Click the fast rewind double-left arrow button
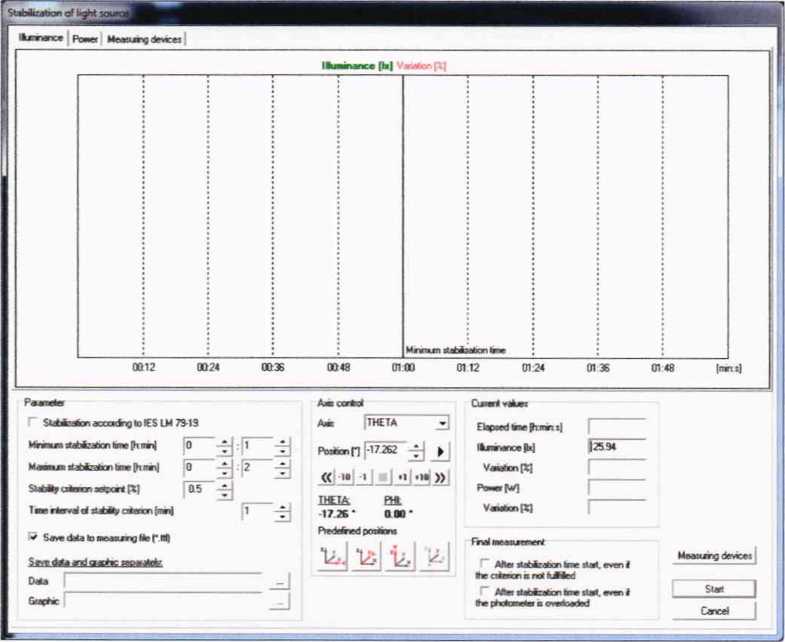Viewport: 785px width, 642px height. pos(325,477)
